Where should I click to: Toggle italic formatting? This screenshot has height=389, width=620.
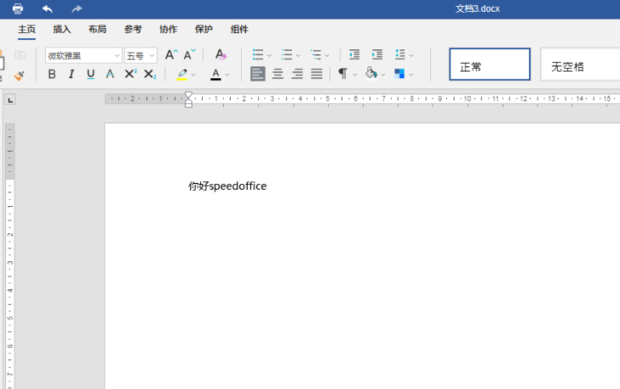pyautogui.click(x=71, y=74)
